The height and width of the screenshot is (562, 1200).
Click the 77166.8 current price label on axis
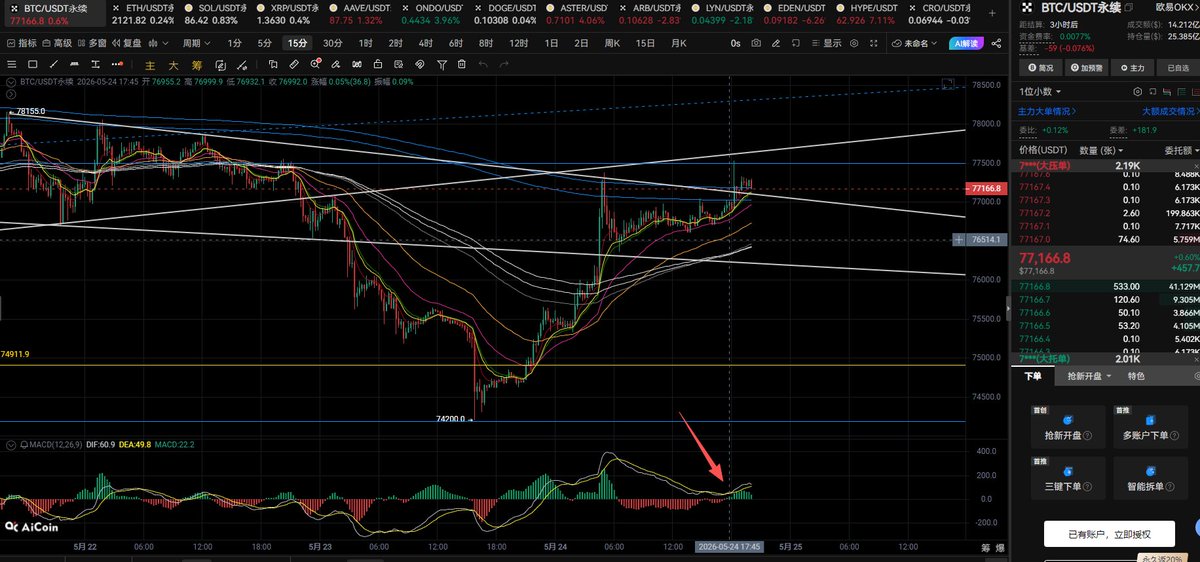click(985, 188)
